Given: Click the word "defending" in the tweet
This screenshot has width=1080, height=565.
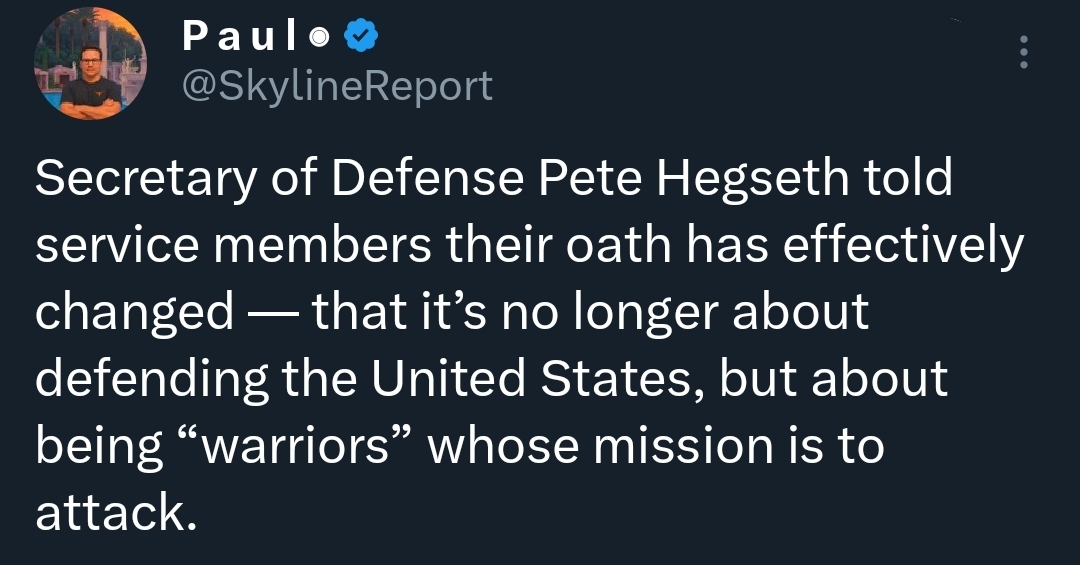Looking at the screenshot, I should tap(152, 379).
